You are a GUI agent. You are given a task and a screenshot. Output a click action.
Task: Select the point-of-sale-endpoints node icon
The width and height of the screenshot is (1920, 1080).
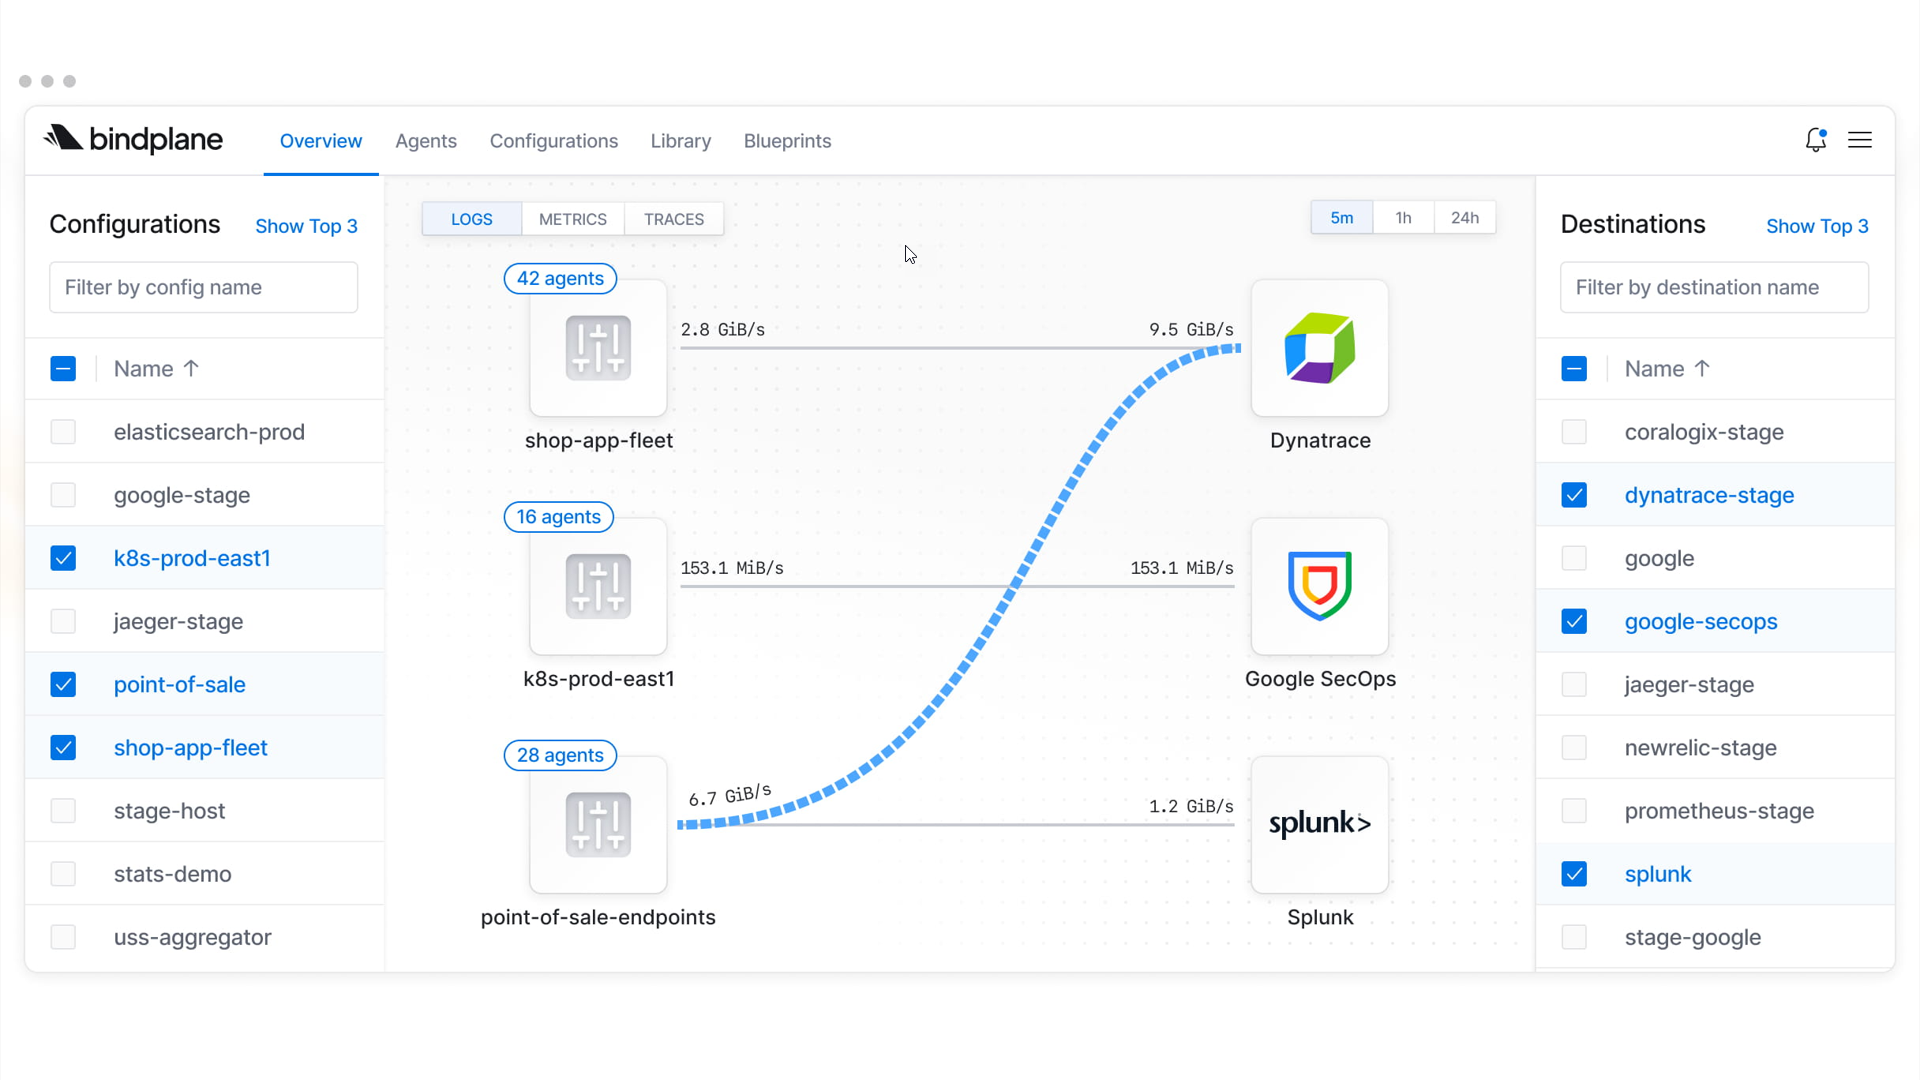click(598, 824)
